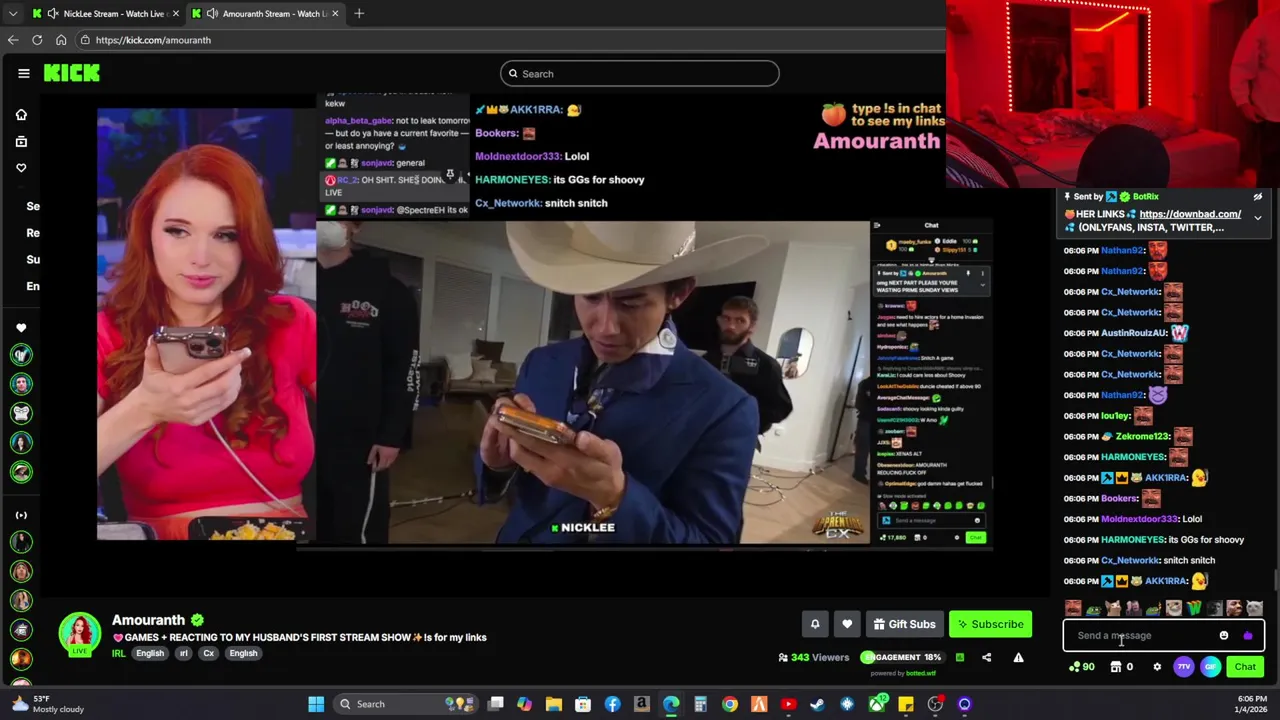Open the Windows Start menu
Viewport: 1280px width, 720px height.
(x=316, y=704)
